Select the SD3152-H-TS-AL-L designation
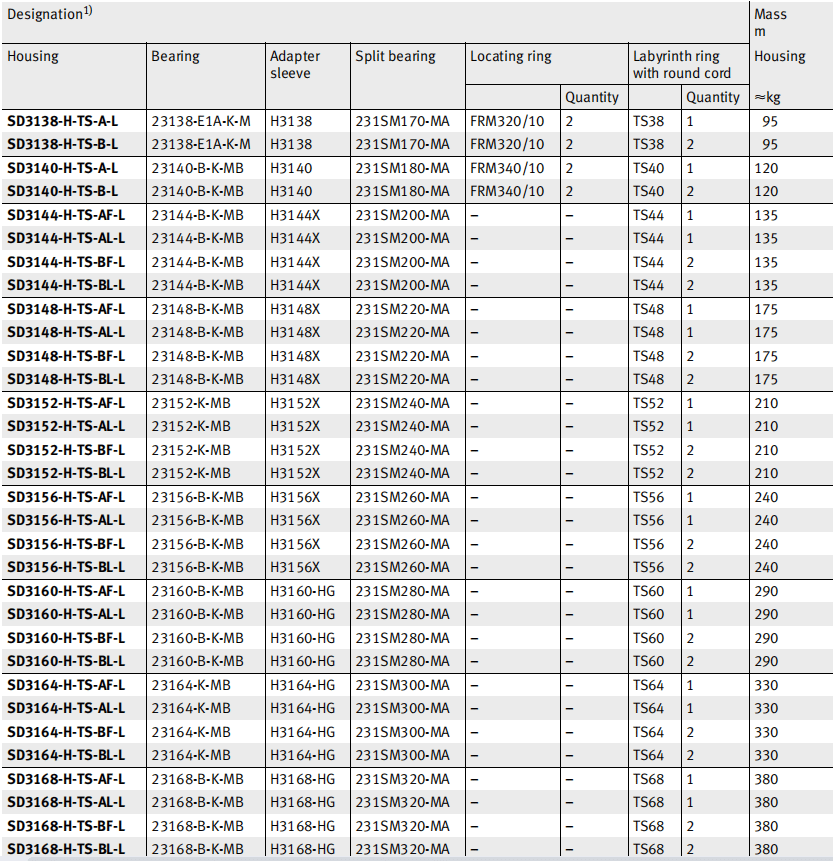The image size is (833, 861). [x=66, y=426]
